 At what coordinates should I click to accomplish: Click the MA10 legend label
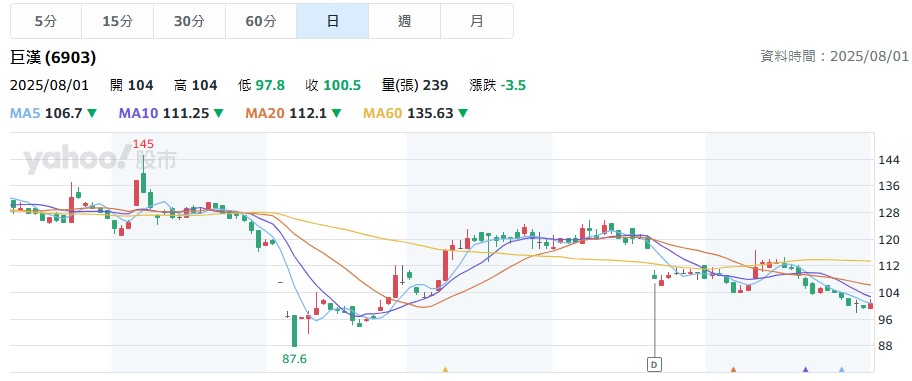point(137,113)
